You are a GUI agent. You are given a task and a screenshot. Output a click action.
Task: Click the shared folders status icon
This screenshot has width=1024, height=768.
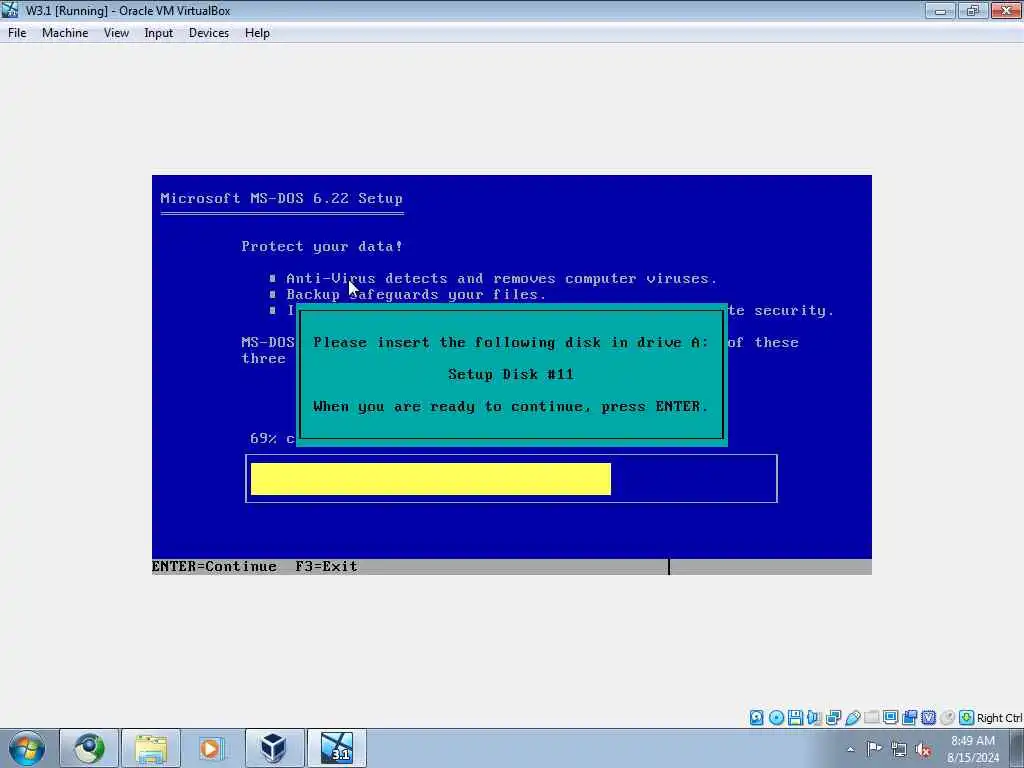(x=871, y=718)
